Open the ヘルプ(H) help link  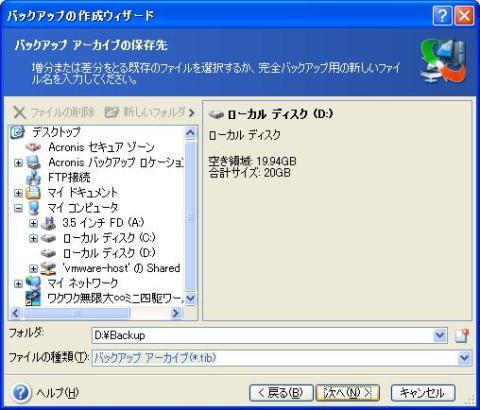[57, 393]
